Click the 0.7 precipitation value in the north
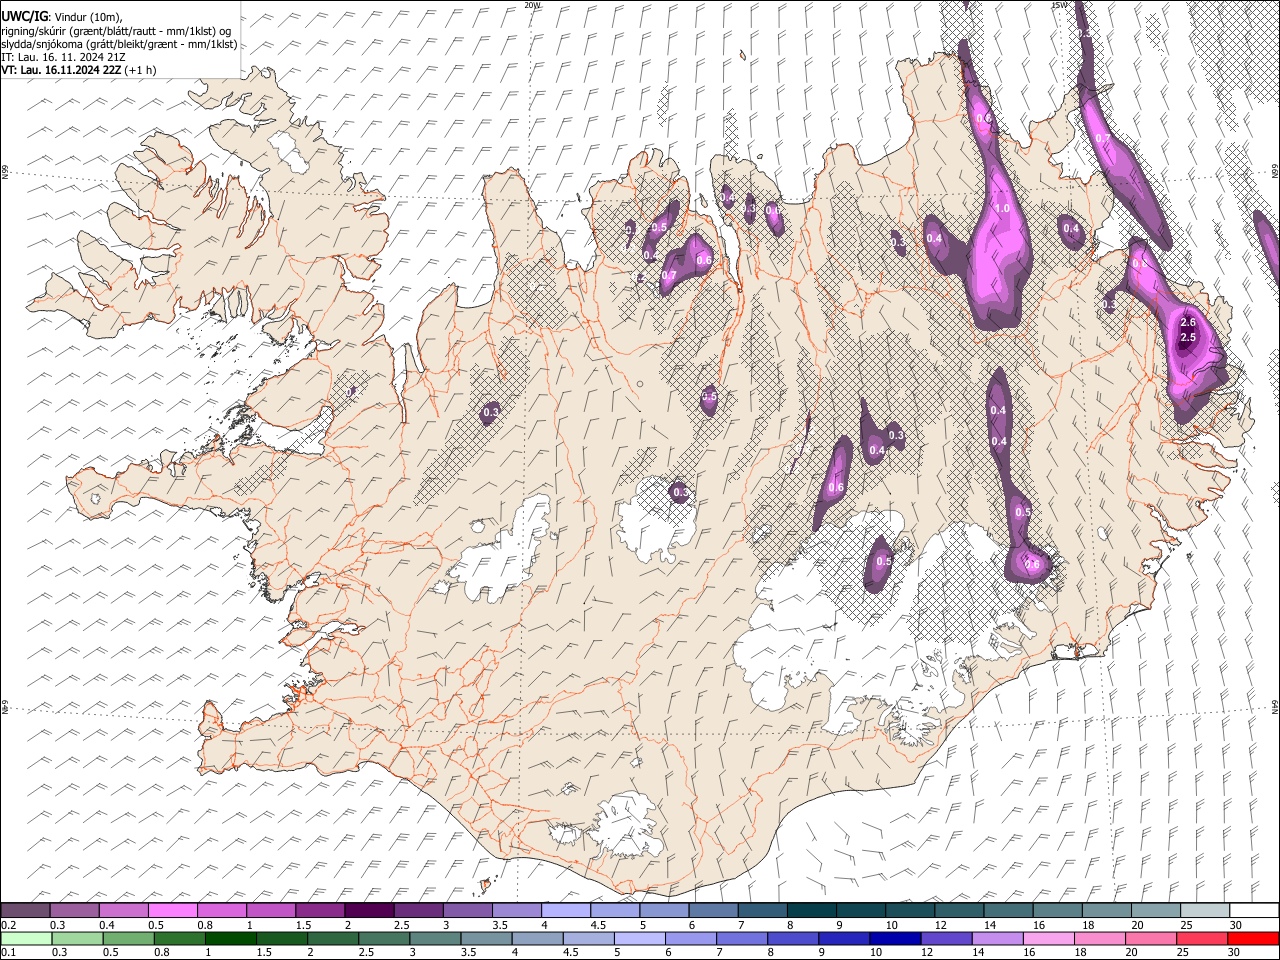The image size is (1280, 960). click(669, 276)
